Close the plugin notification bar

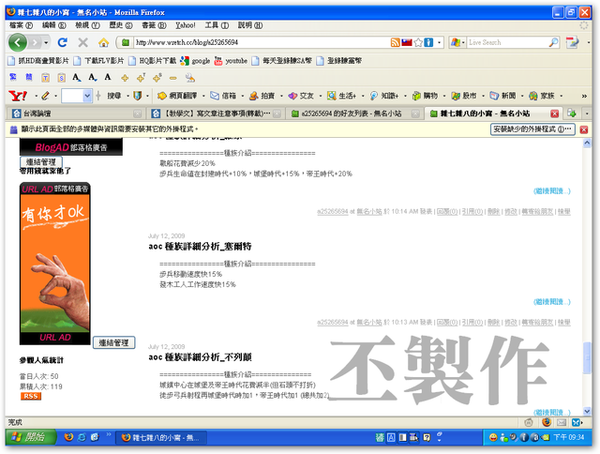coord(584,129)
